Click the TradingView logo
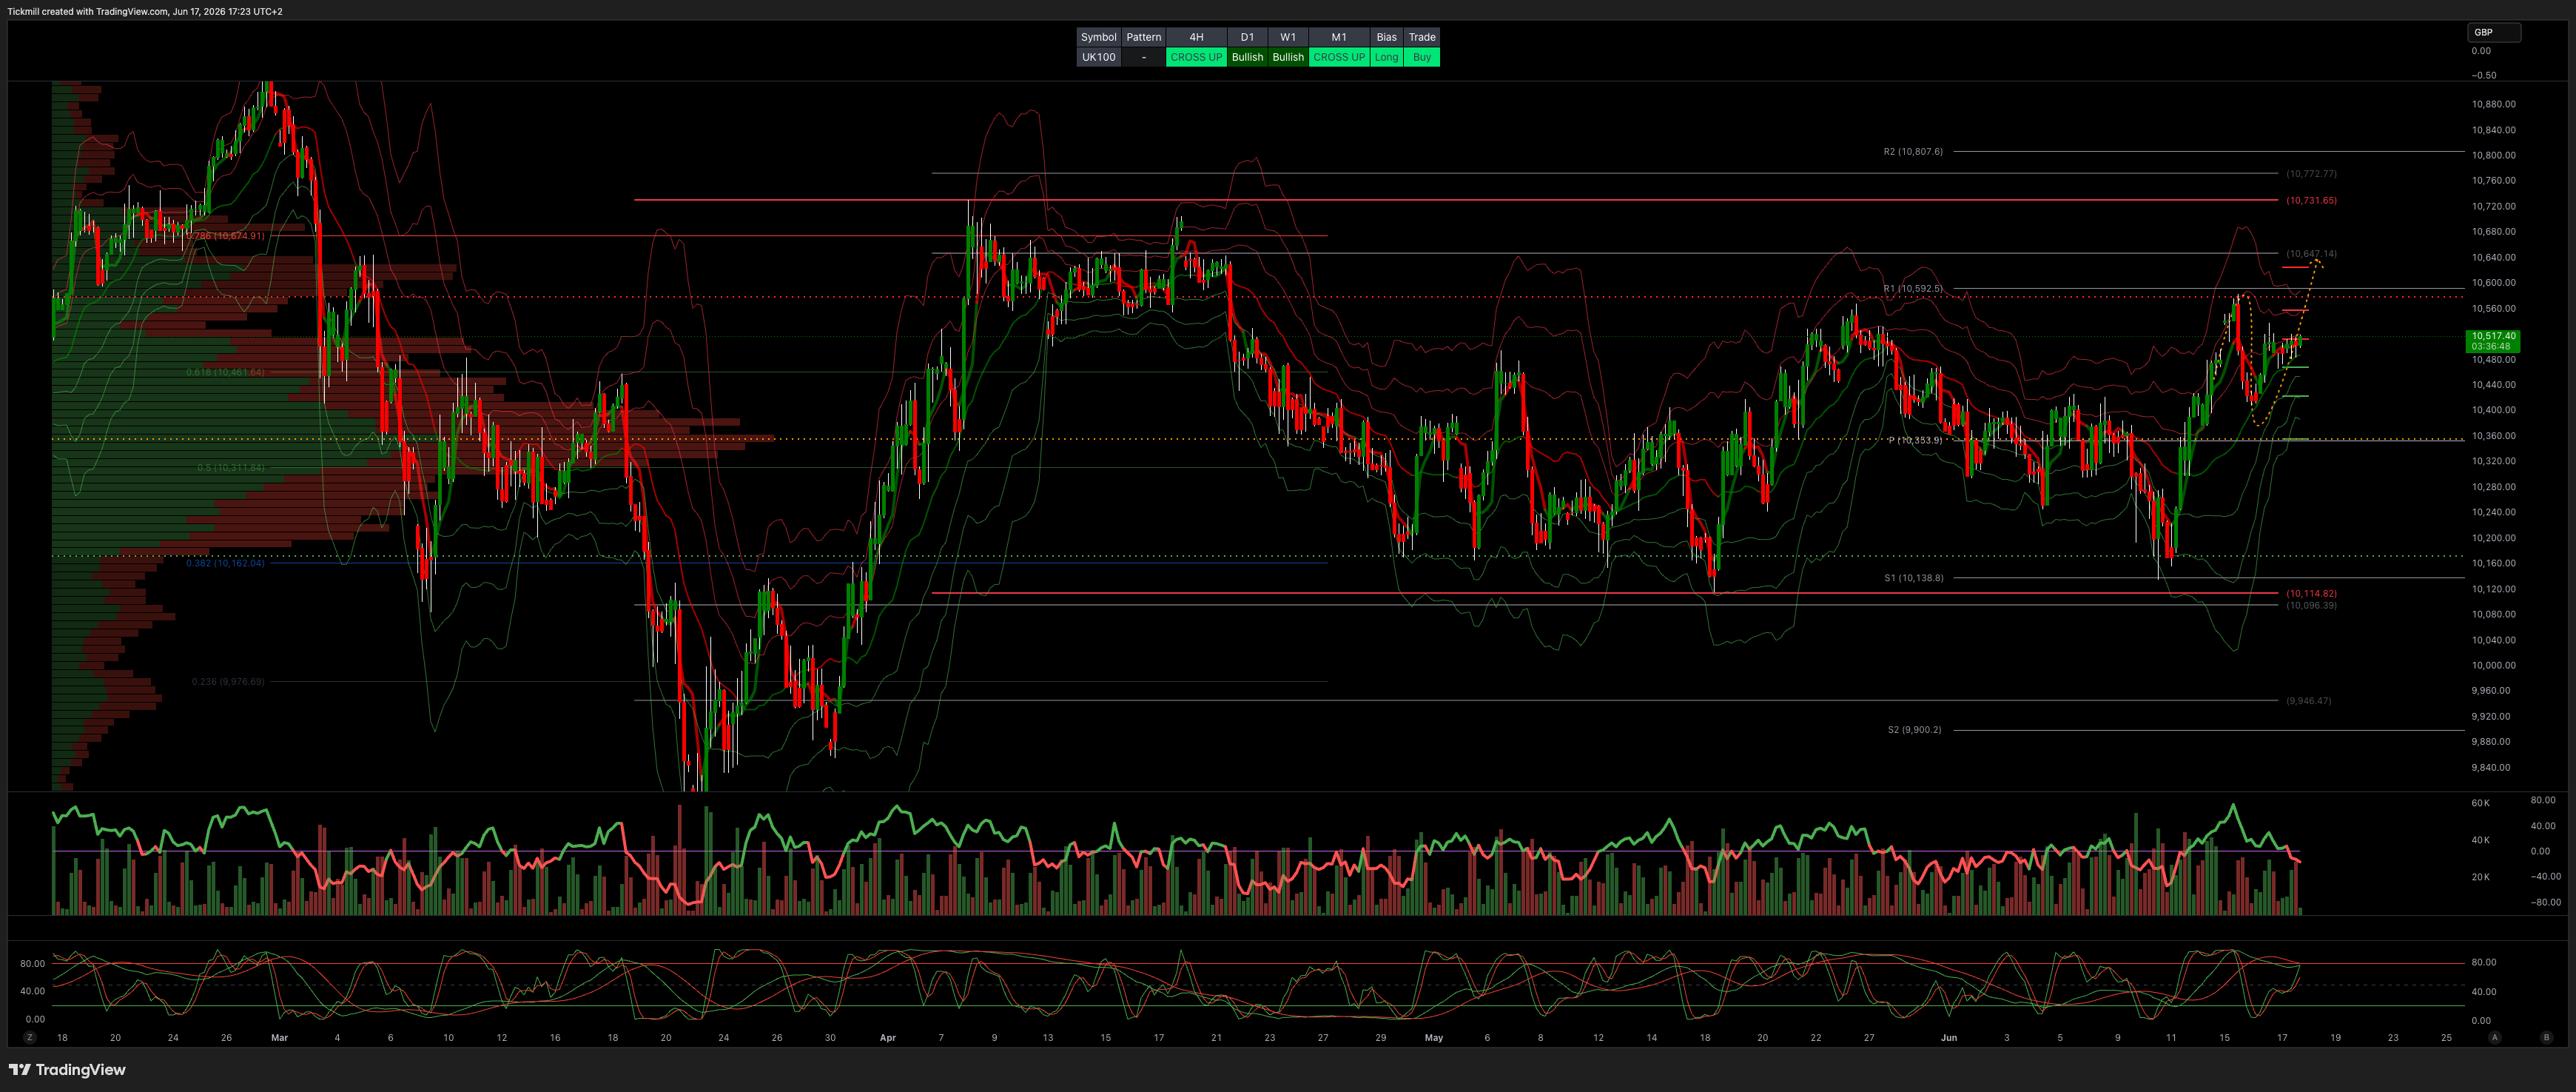 pos(67,1070)
